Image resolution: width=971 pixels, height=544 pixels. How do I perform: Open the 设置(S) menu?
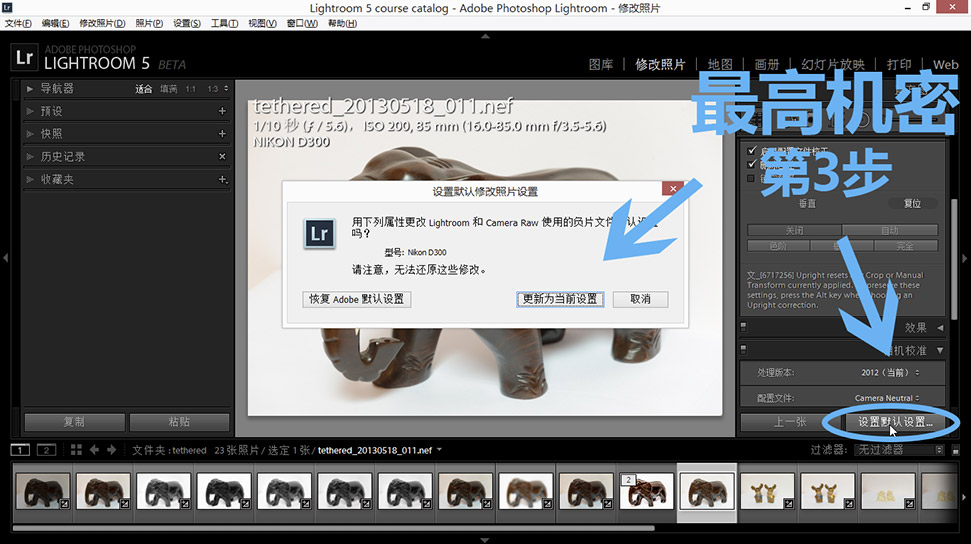tap(186, 24)
